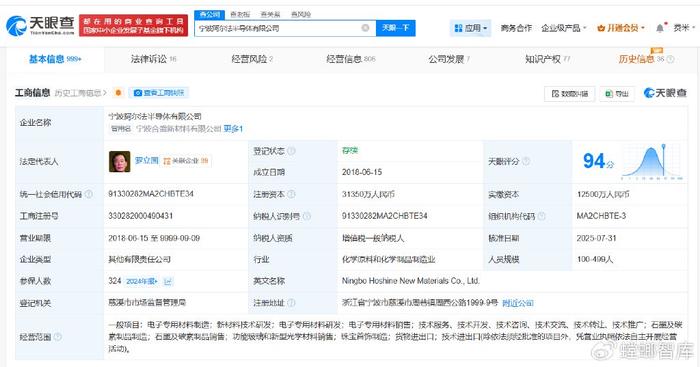The image size is (700, 367).
Task: Expand the 企业级产品 dropdown
Action: point(563,28)
